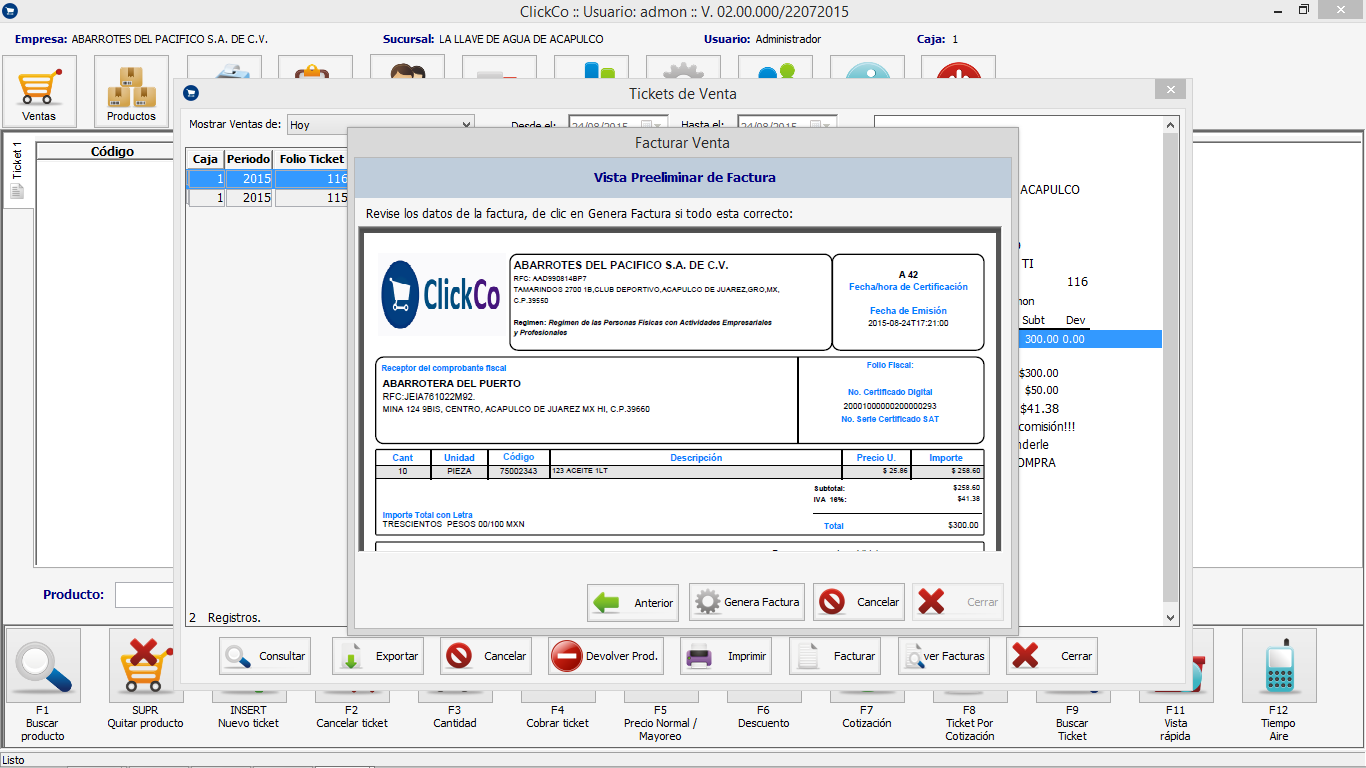The width and height of the screenshot is (1366, 768).
Task: Click F8 Ticket Por Cotización label
Action: point(969,723)
